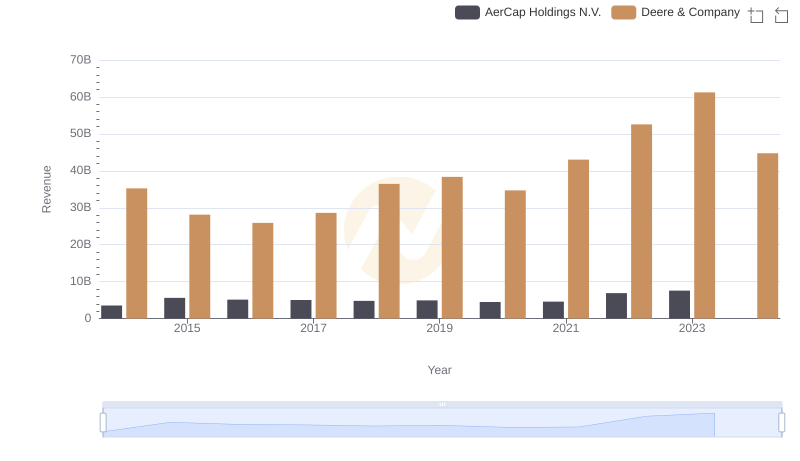The image size is (800, 461).
Task: Click the first Deere & Company bar before 2015
Action: [137, 253]
